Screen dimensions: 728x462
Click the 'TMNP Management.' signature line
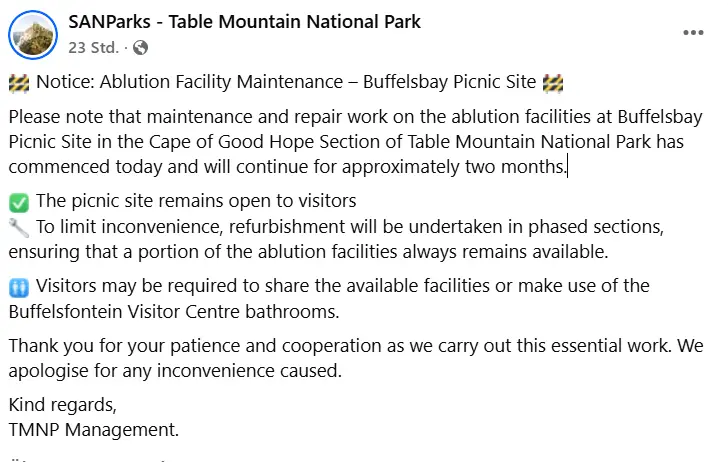[x=94, y=429]
